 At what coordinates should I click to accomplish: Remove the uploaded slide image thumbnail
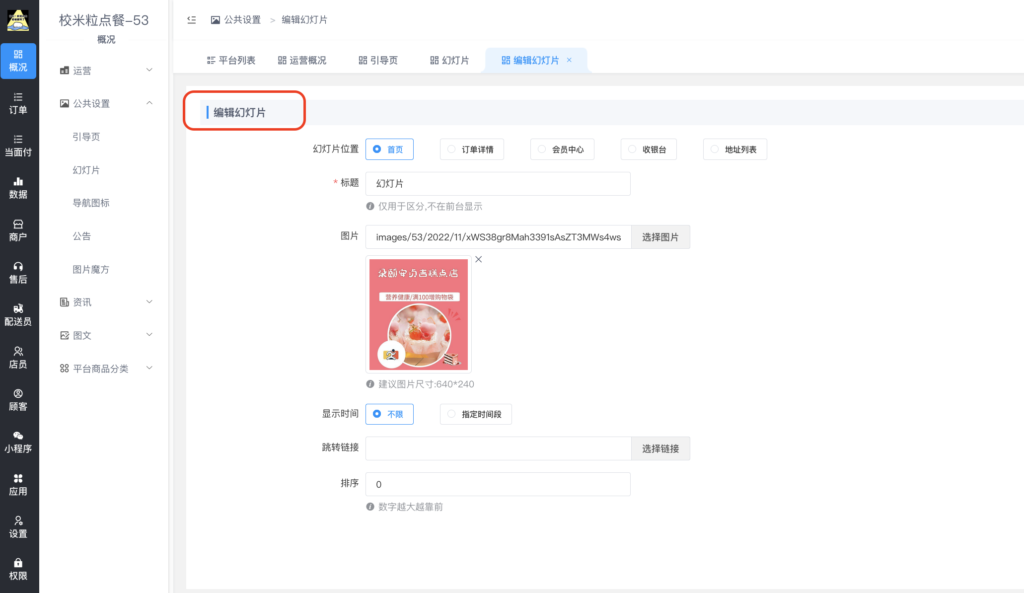(x=479, y=259)
